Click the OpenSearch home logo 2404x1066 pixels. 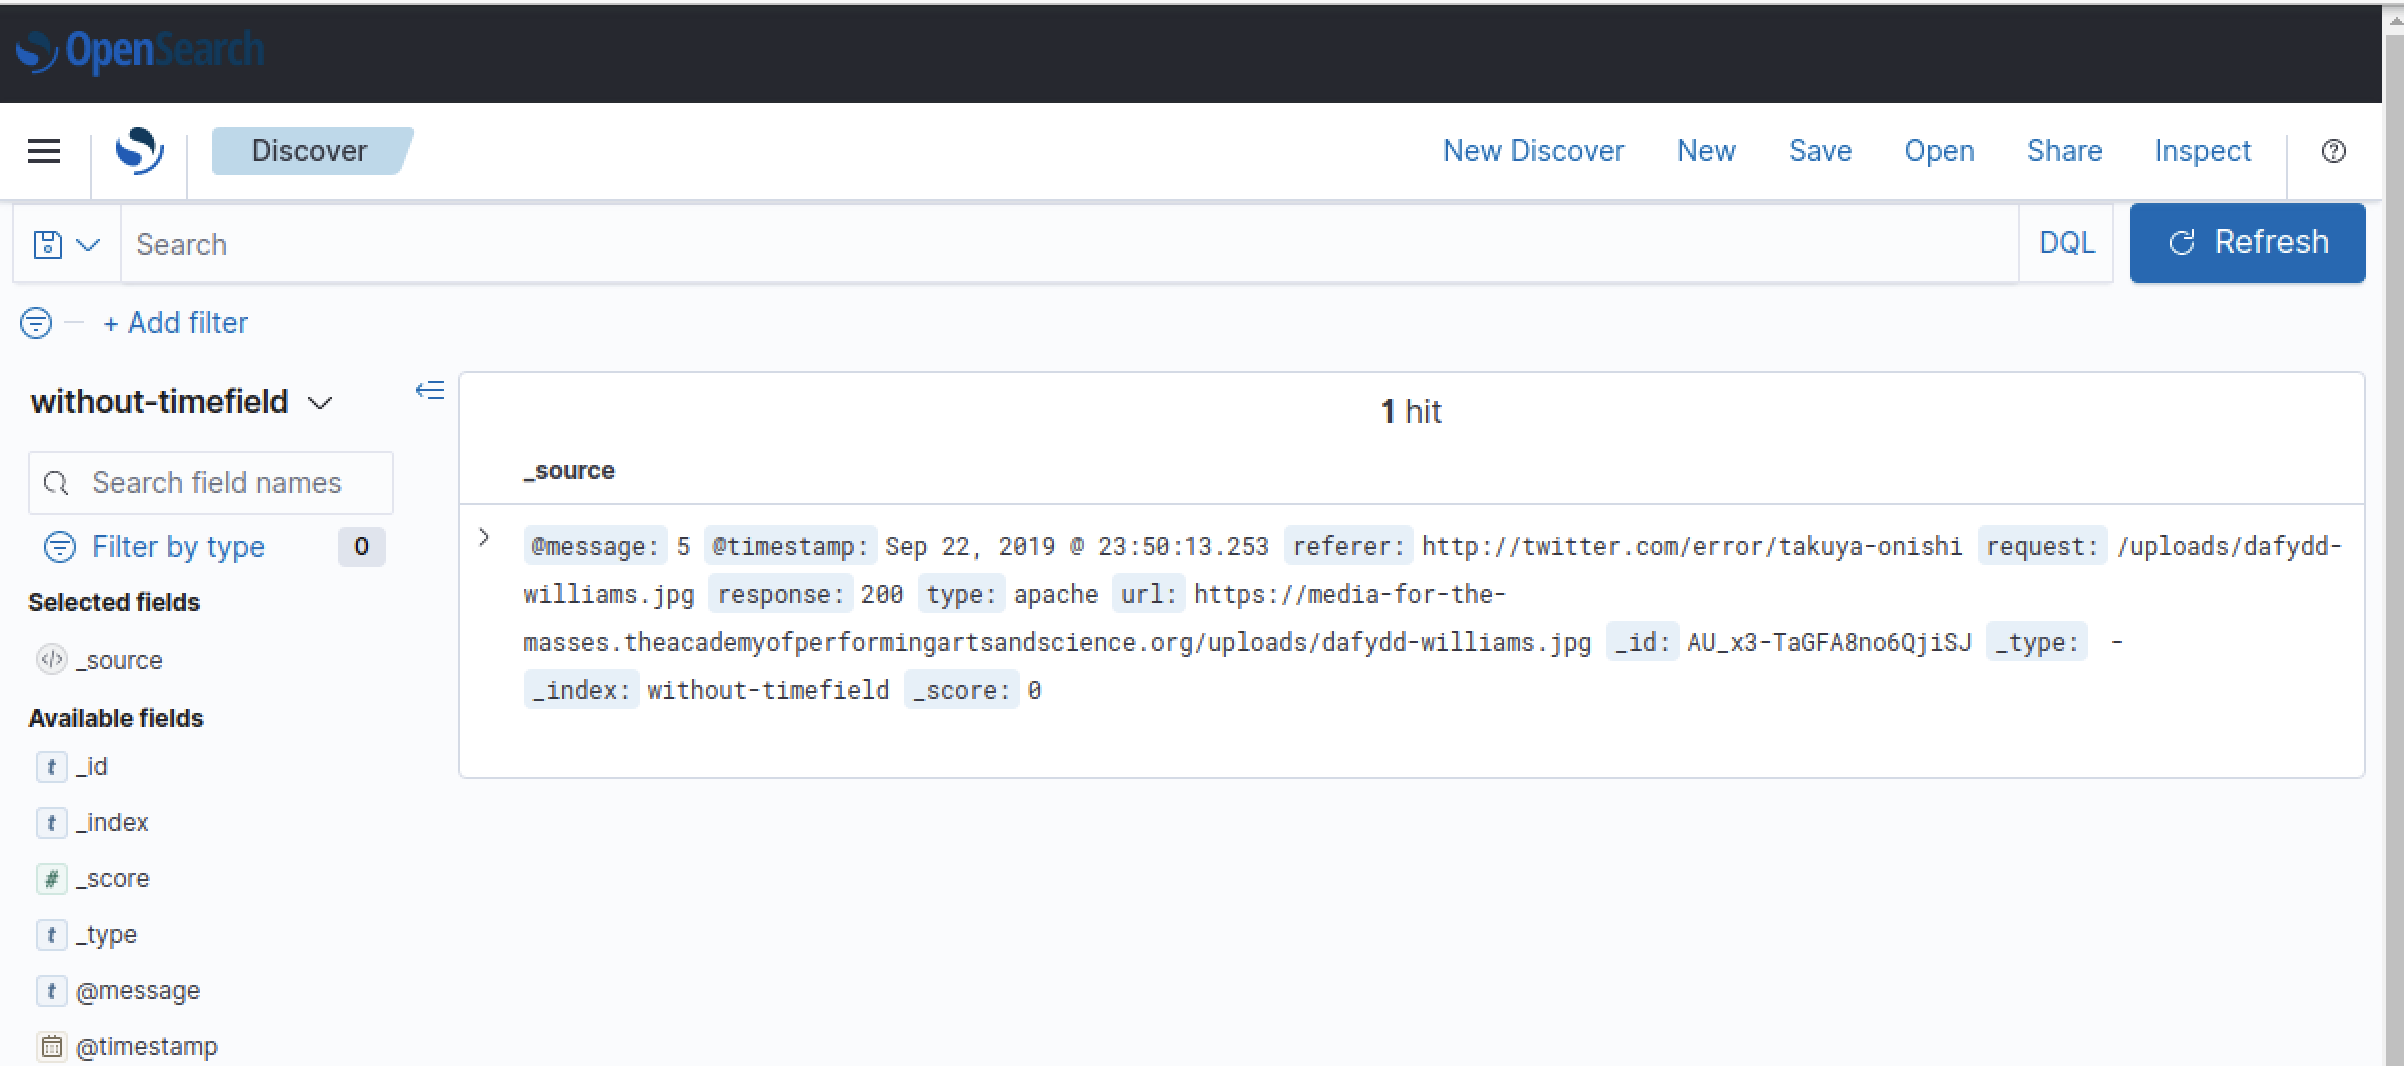140,150
